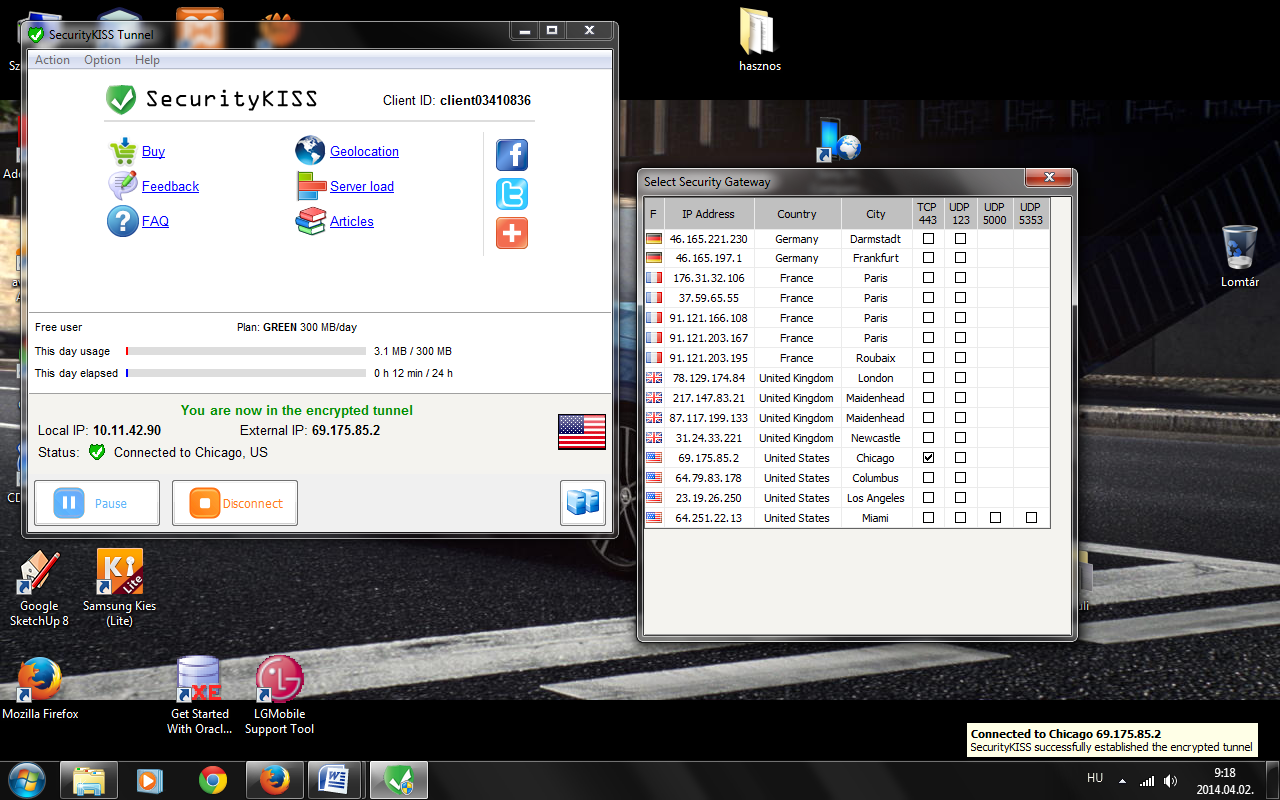
Task: Click the blue server list icon button
Action: 583,503
